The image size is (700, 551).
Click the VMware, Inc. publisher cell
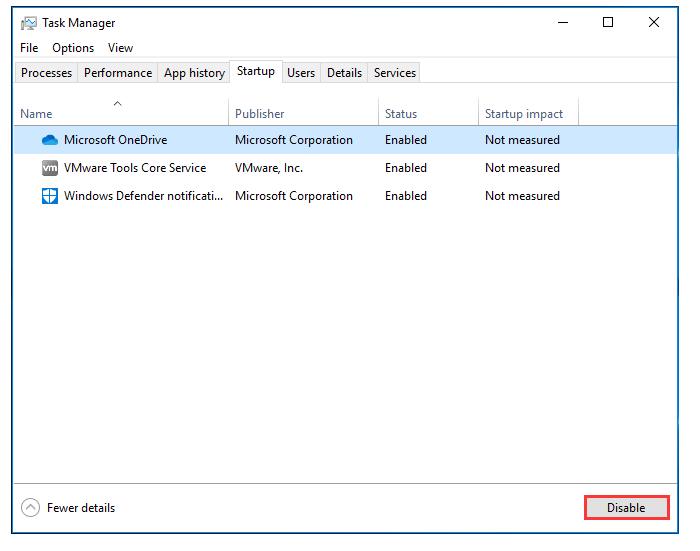tap(269, 168)
